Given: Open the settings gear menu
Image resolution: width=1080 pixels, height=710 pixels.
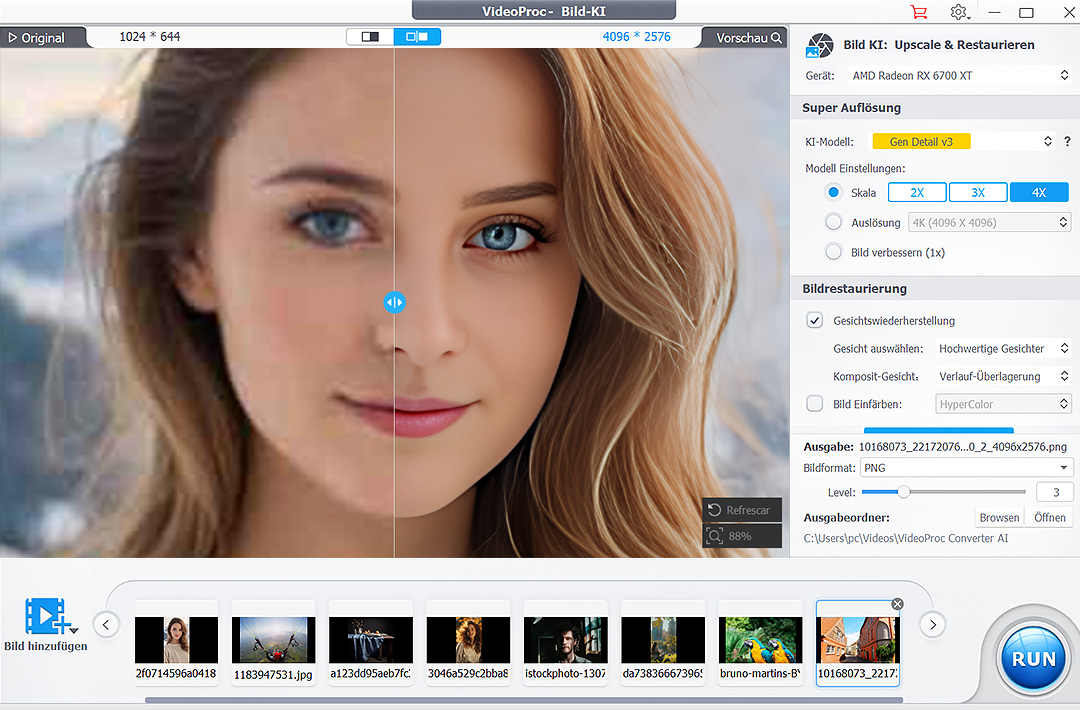Looking at the screenshot, I should 959,13.
